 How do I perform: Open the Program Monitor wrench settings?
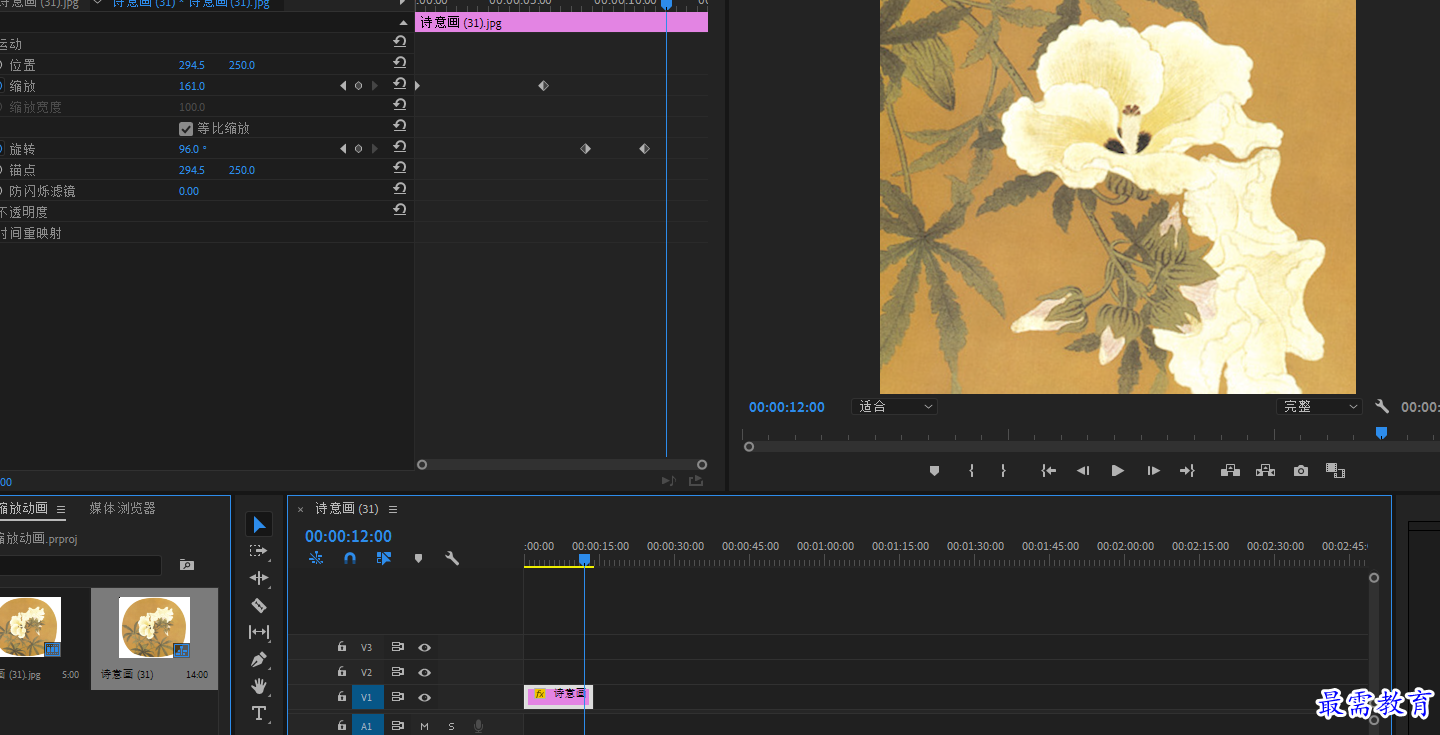pos(1382,407)
